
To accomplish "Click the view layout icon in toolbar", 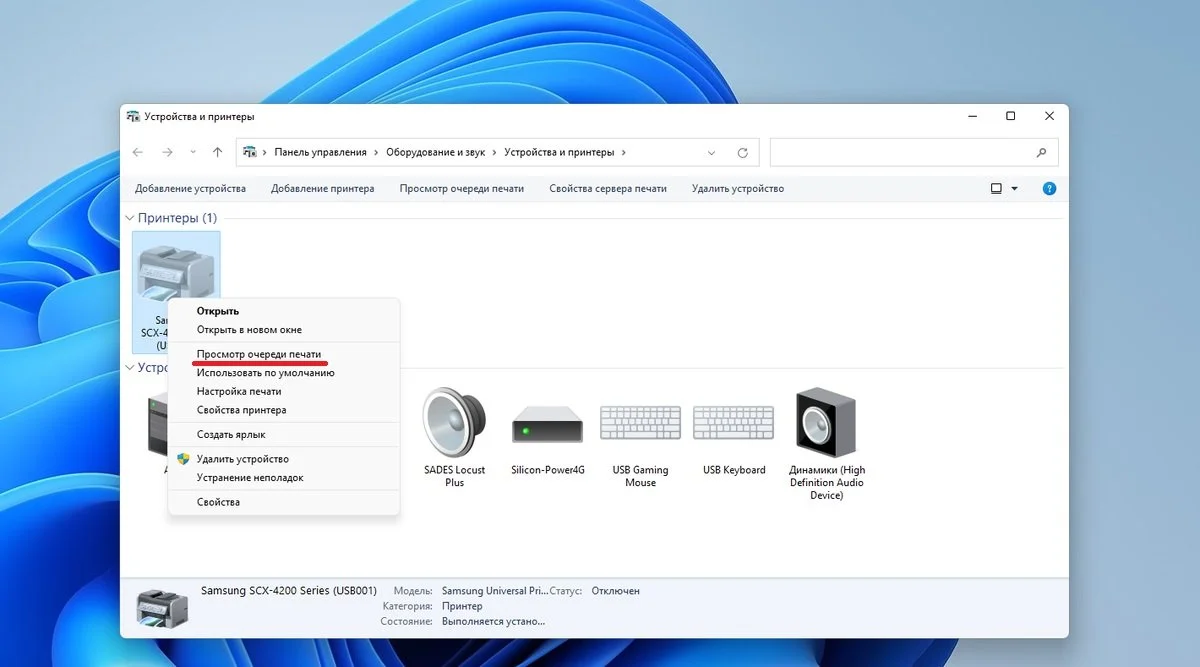I will coord(996,188).
